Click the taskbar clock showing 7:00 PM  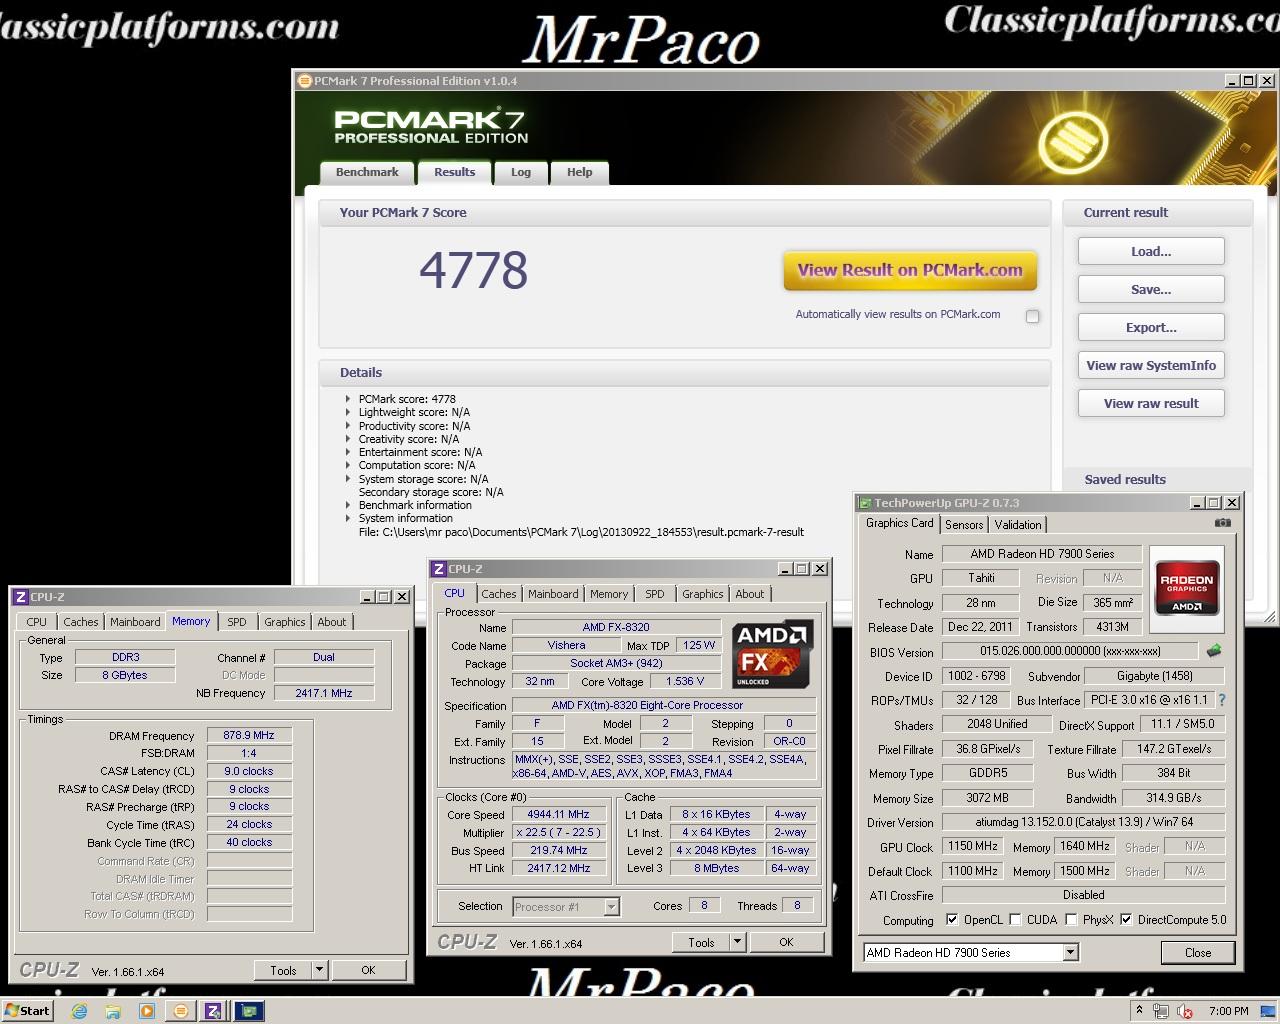[x=1228, y=1011]
